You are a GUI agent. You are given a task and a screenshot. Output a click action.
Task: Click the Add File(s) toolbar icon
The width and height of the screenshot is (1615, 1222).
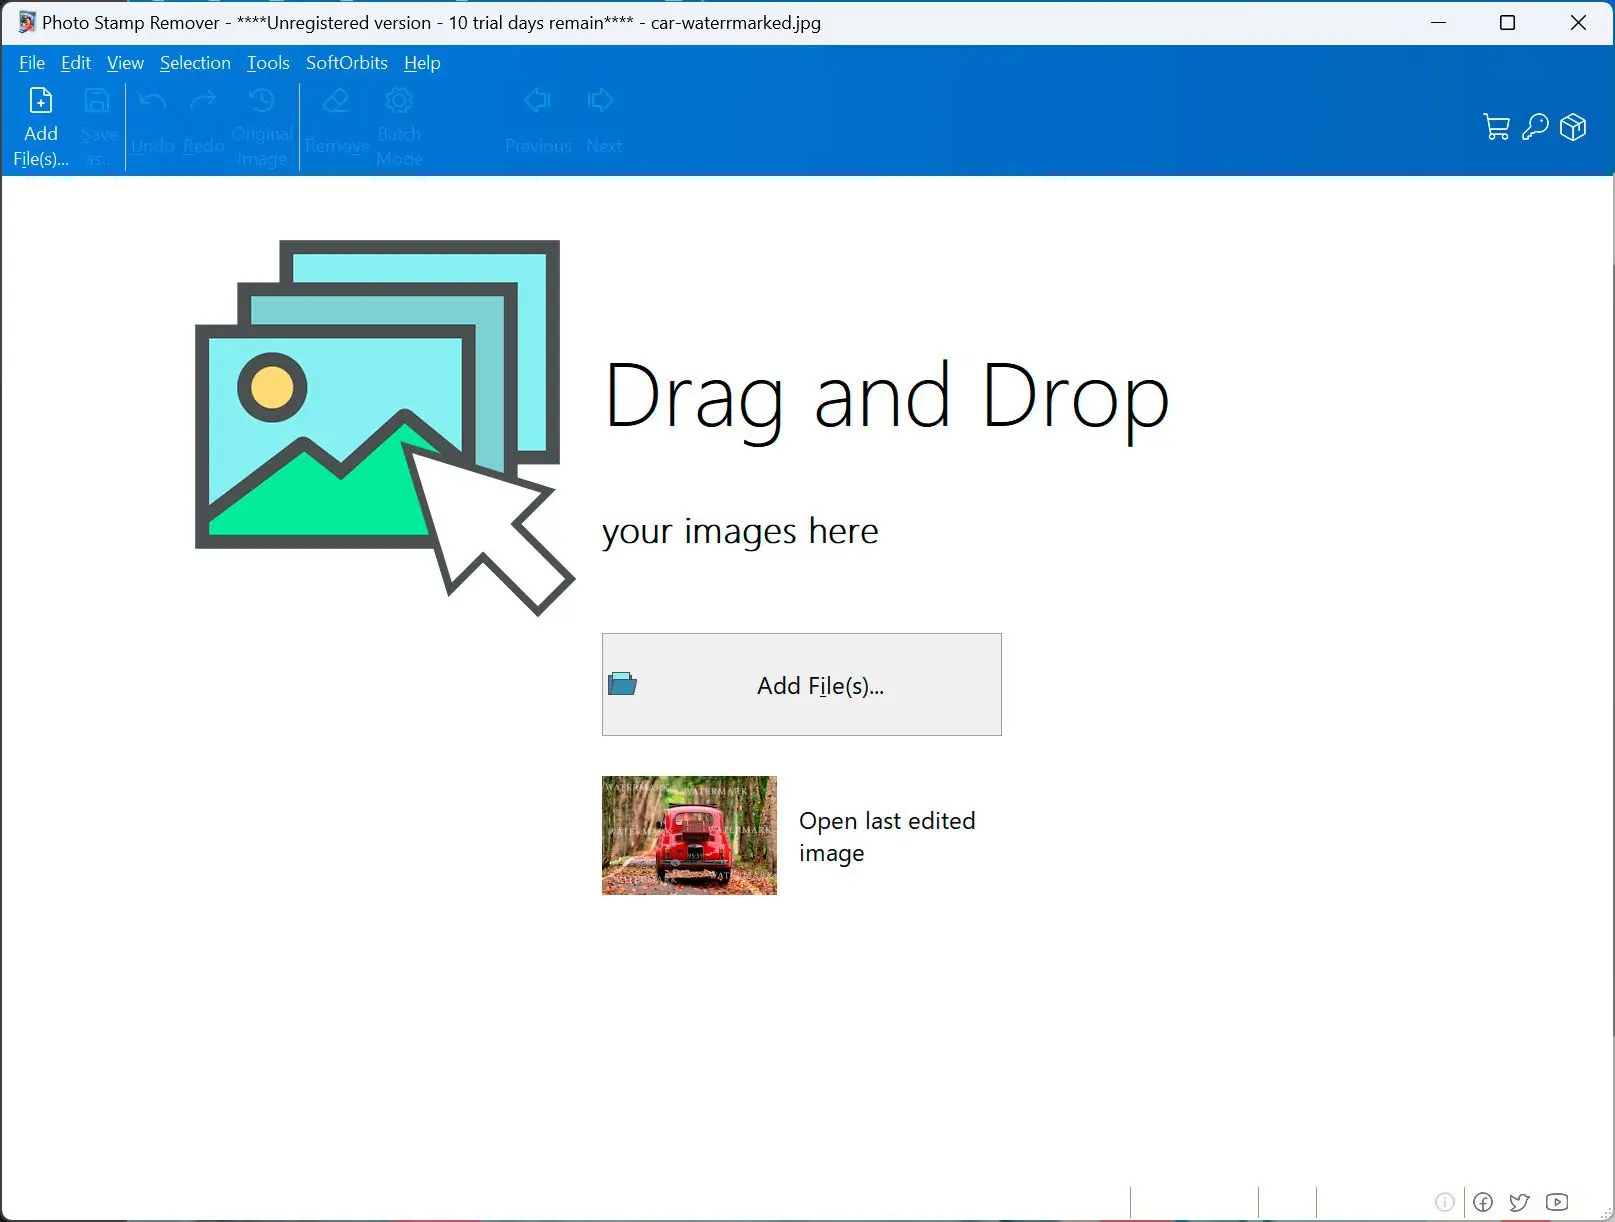click(x=41, y=101)
